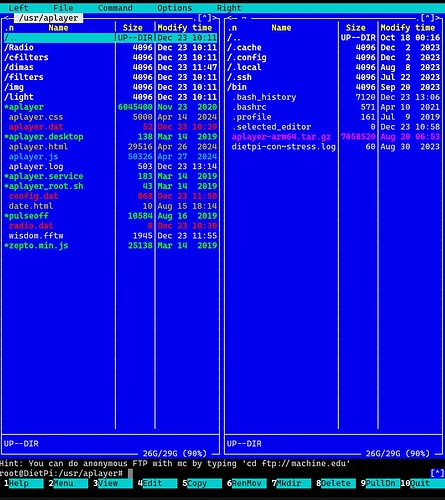The height and width of the screenshot is (500, 445).
Task: Select the /.config directory in right panel
Action: tap(333, 57)
